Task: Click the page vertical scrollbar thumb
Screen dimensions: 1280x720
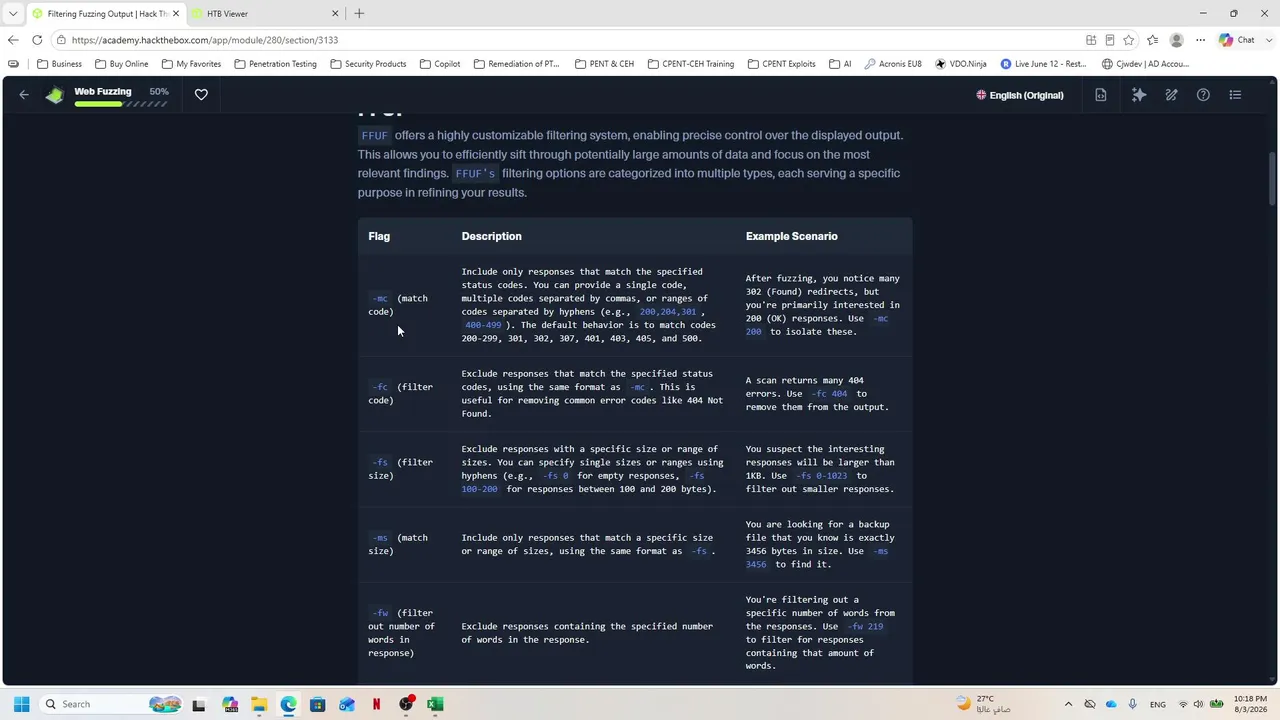Action: [1272, 180]
